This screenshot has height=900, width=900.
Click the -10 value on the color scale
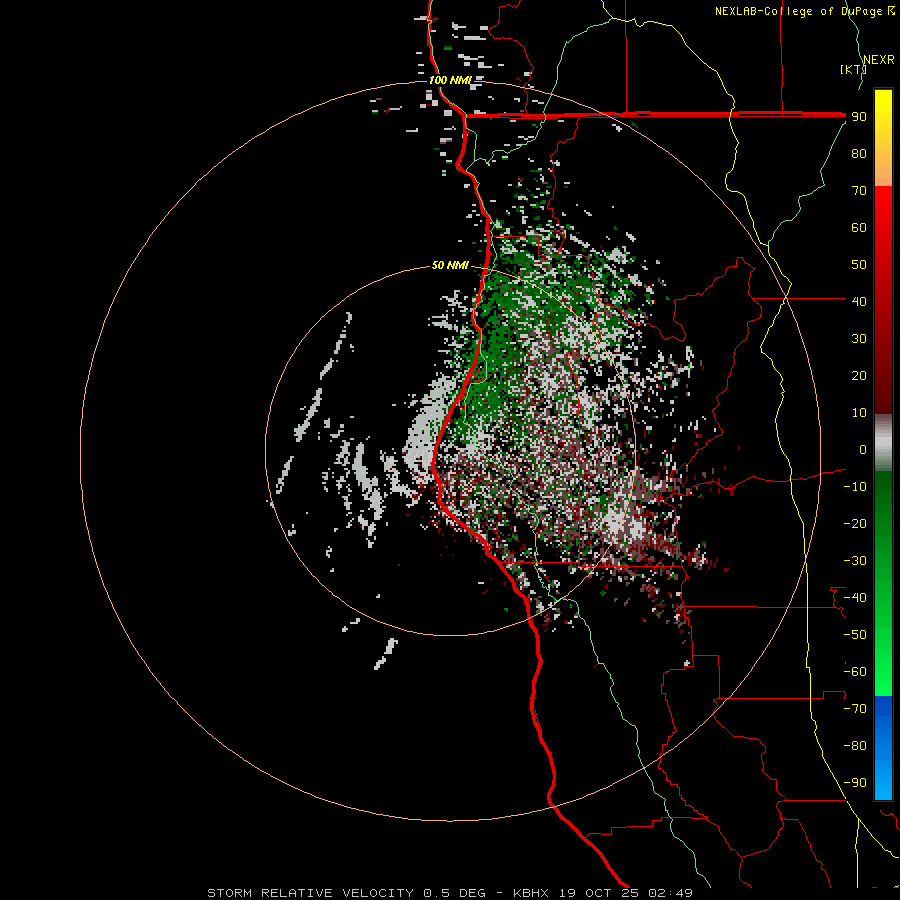pos(855,487)
